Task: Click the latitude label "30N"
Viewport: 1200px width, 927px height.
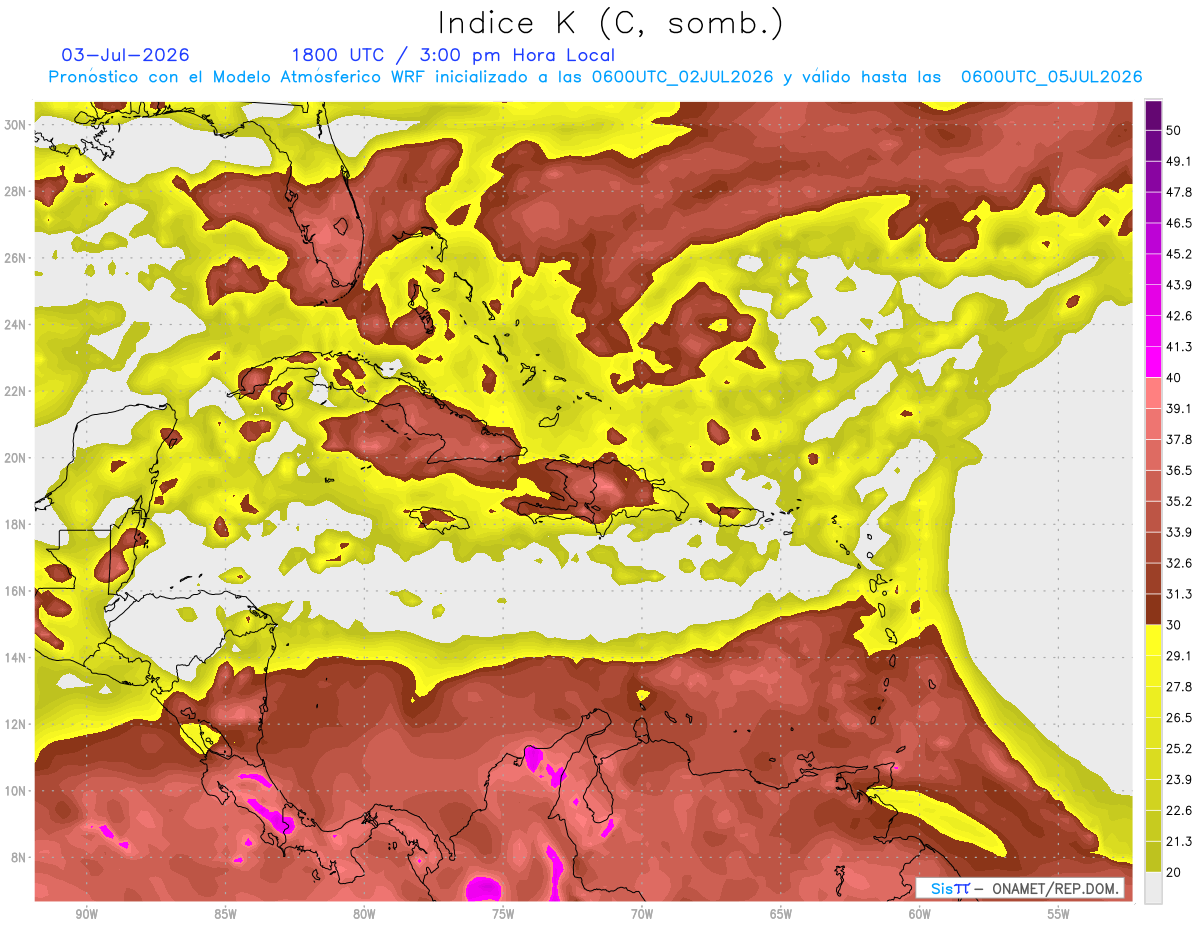Action: [15, 125]
